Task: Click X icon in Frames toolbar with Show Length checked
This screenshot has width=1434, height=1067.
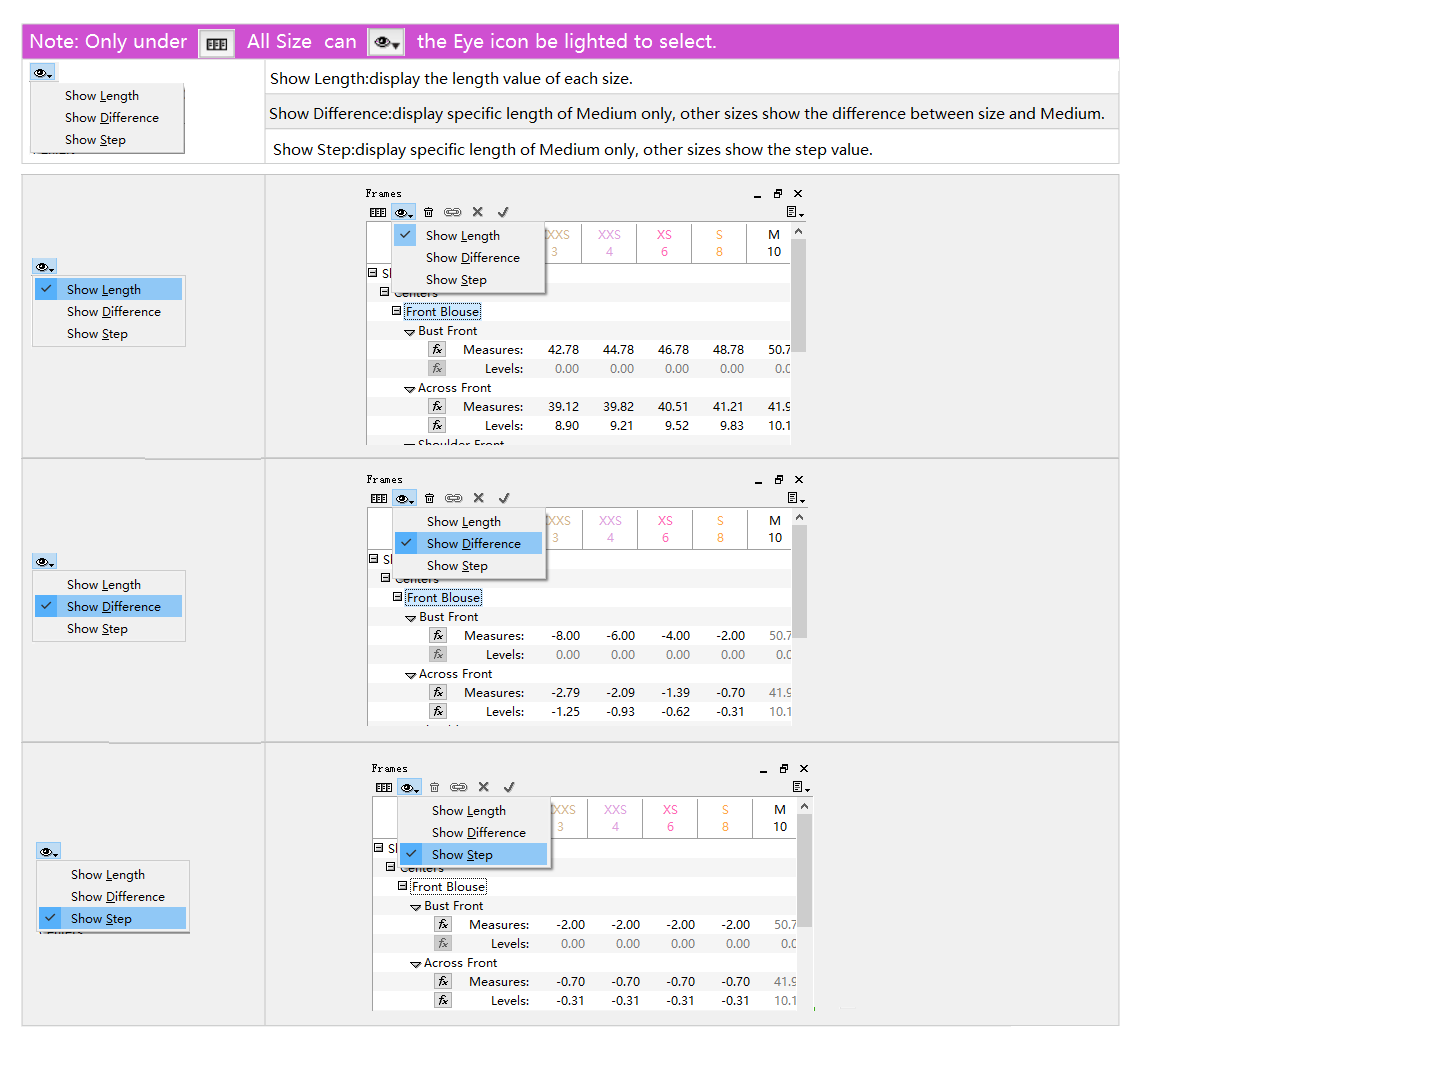Action: click(x=478, y=212)
